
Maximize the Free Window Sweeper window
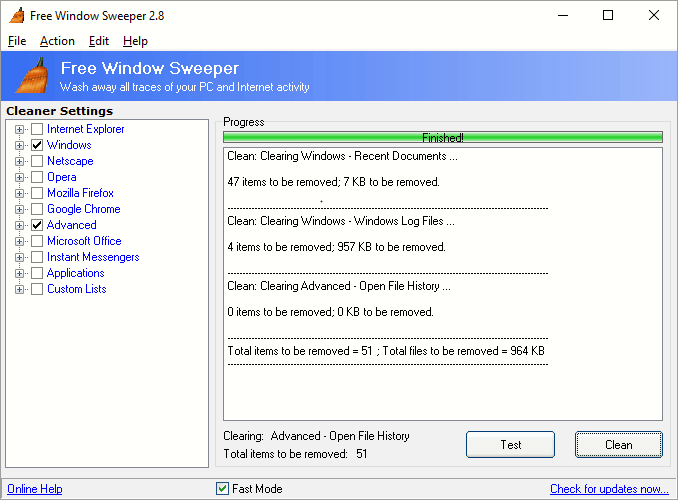click(x=608, y=16)
